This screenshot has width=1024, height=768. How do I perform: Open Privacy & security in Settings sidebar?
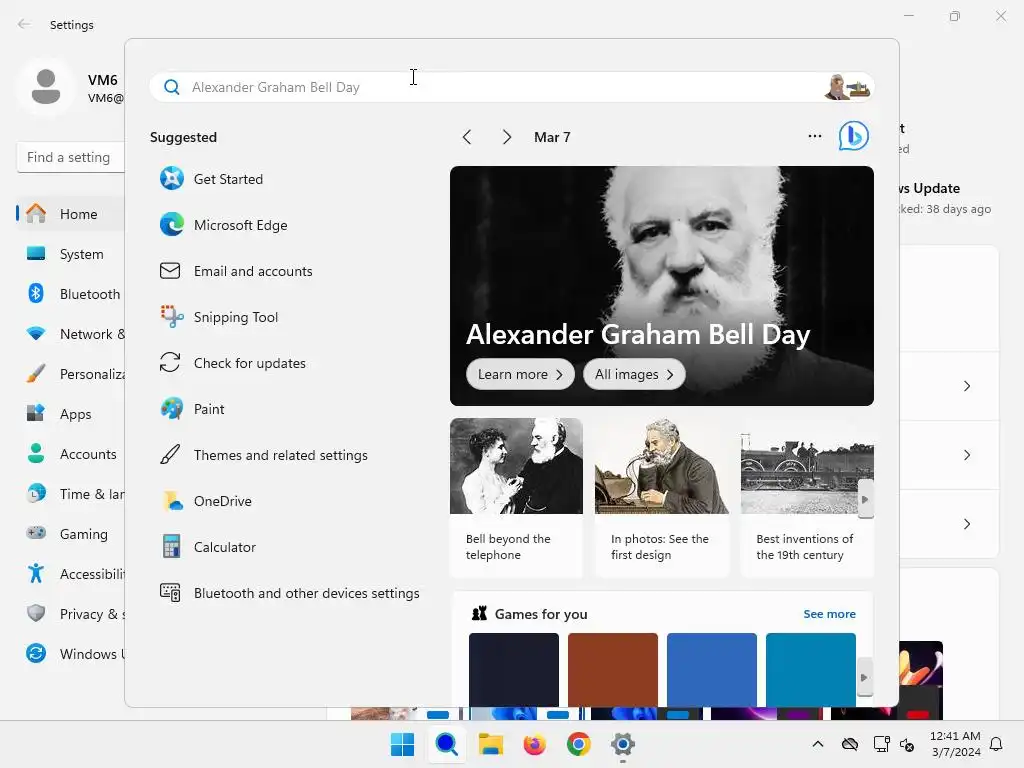[71, 614]
